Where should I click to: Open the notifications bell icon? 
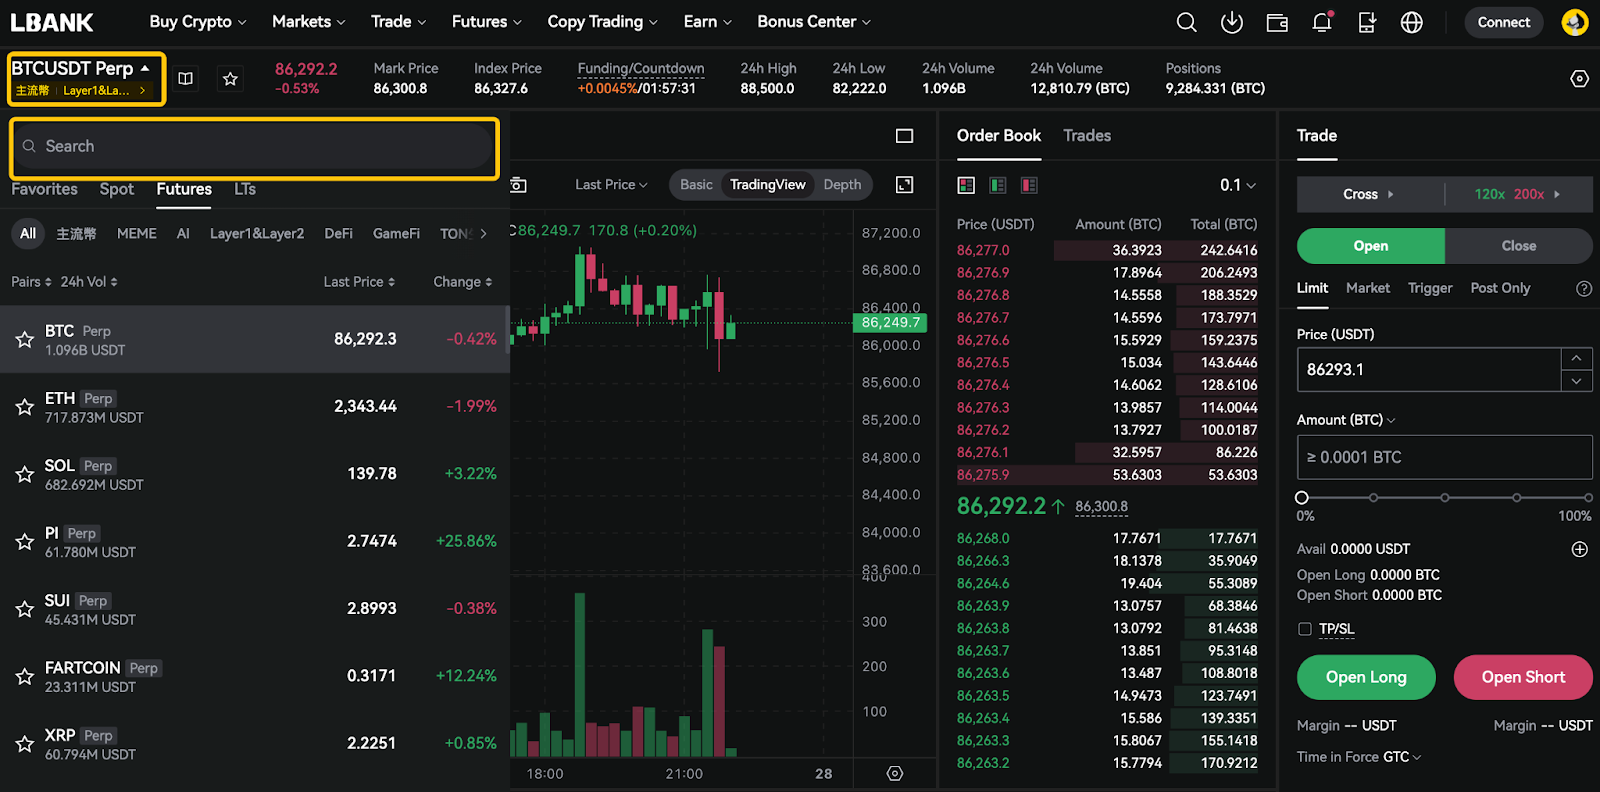click(x=1322, y=22)
